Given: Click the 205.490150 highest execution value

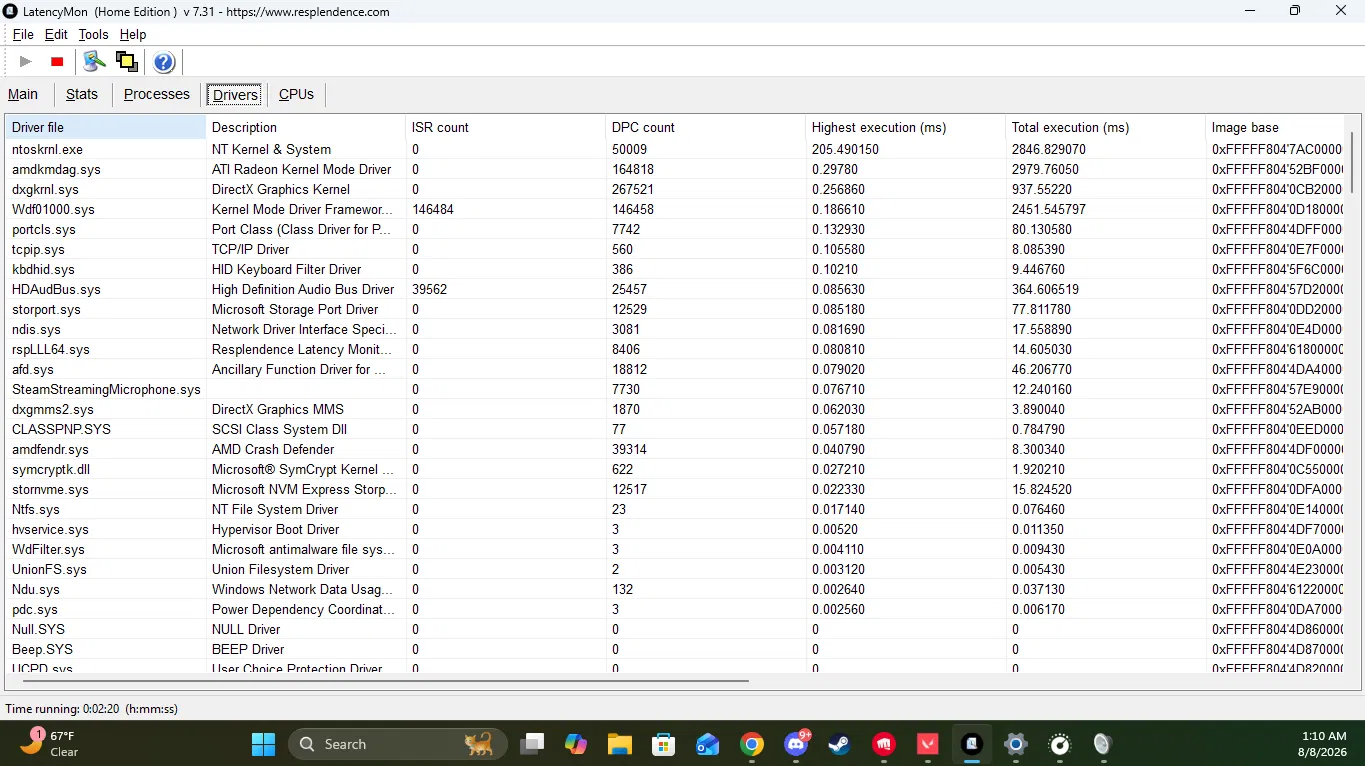Looking at the screenshot, I should [x=845, y=149].
